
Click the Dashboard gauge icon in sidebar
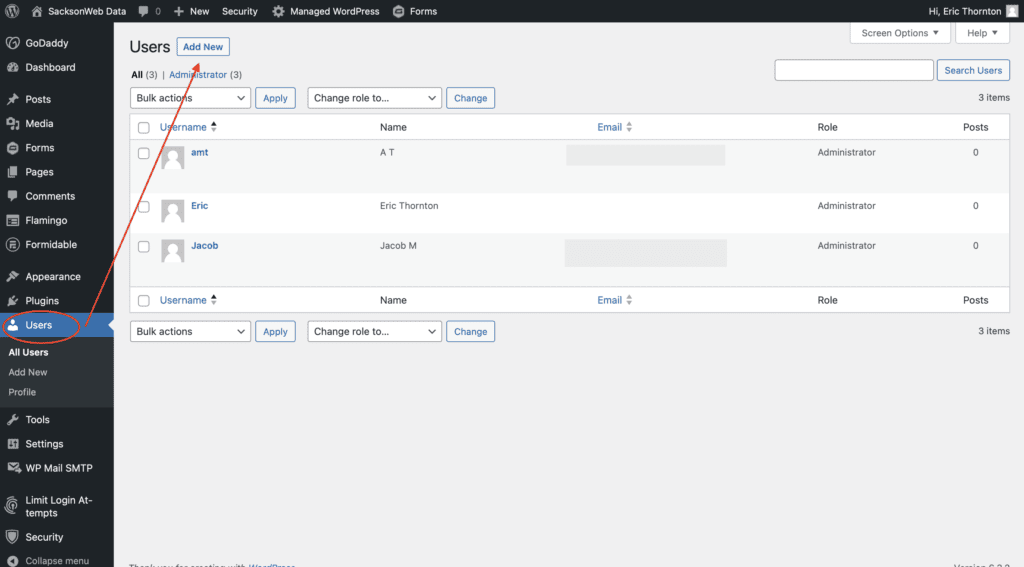click(x=12, y=67)
